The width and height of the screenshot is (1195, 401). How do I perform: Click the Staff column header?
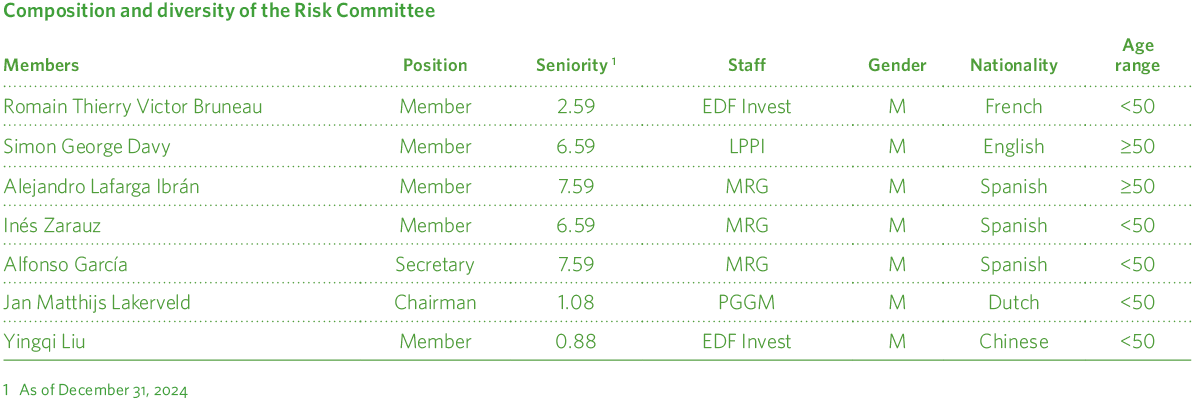(x=747, y=65)
